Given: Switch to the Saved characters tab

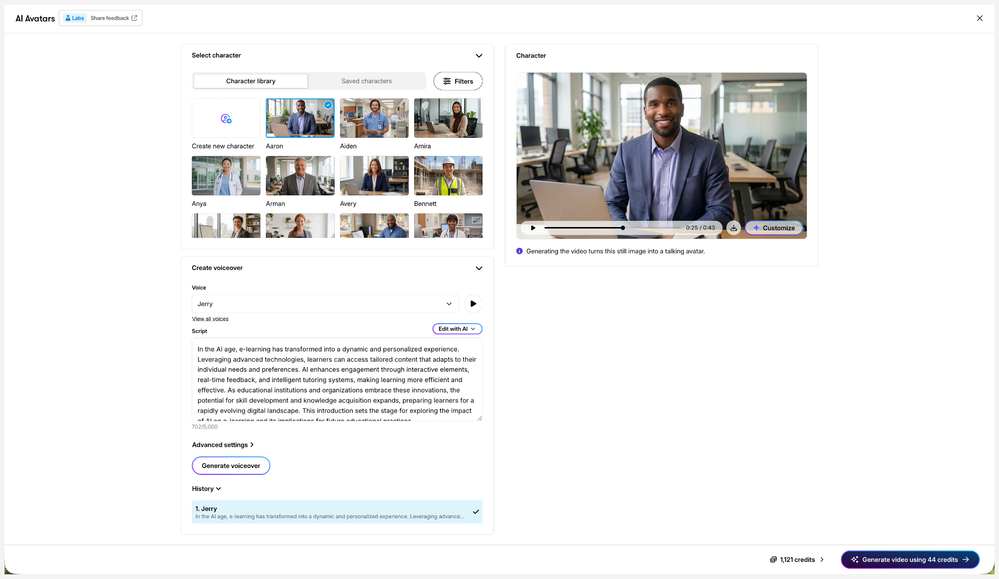Looking at the screenshot, I should 366,81.
